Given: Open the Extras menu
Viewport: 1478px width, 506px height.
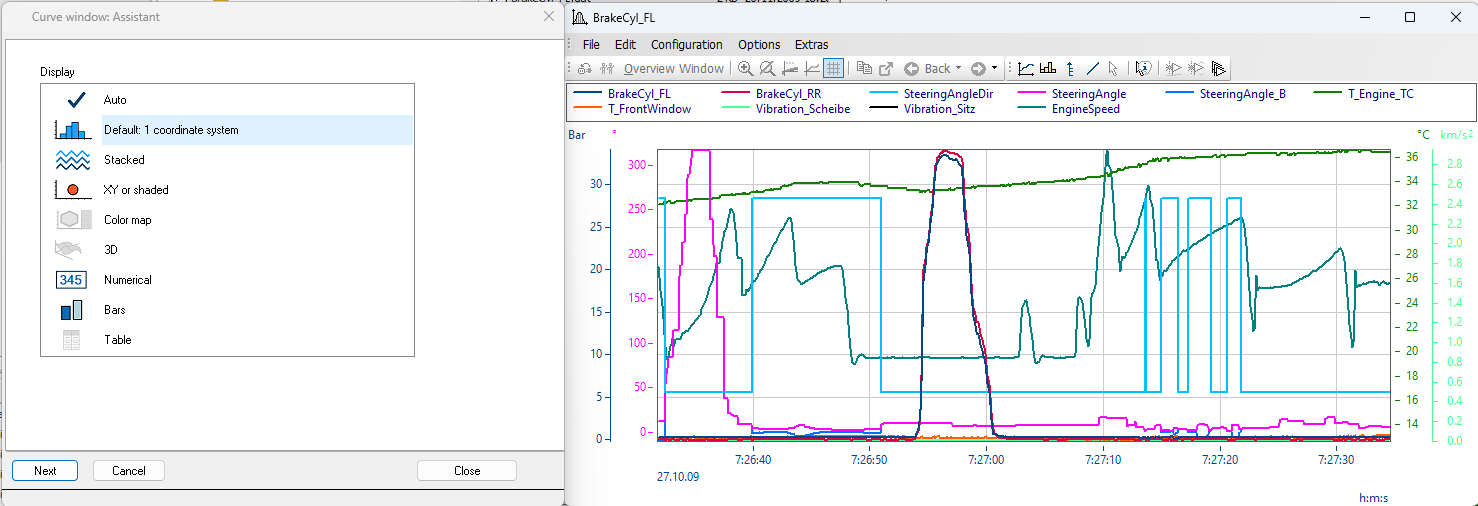Looking at the screenshot, I should (811, 44).
